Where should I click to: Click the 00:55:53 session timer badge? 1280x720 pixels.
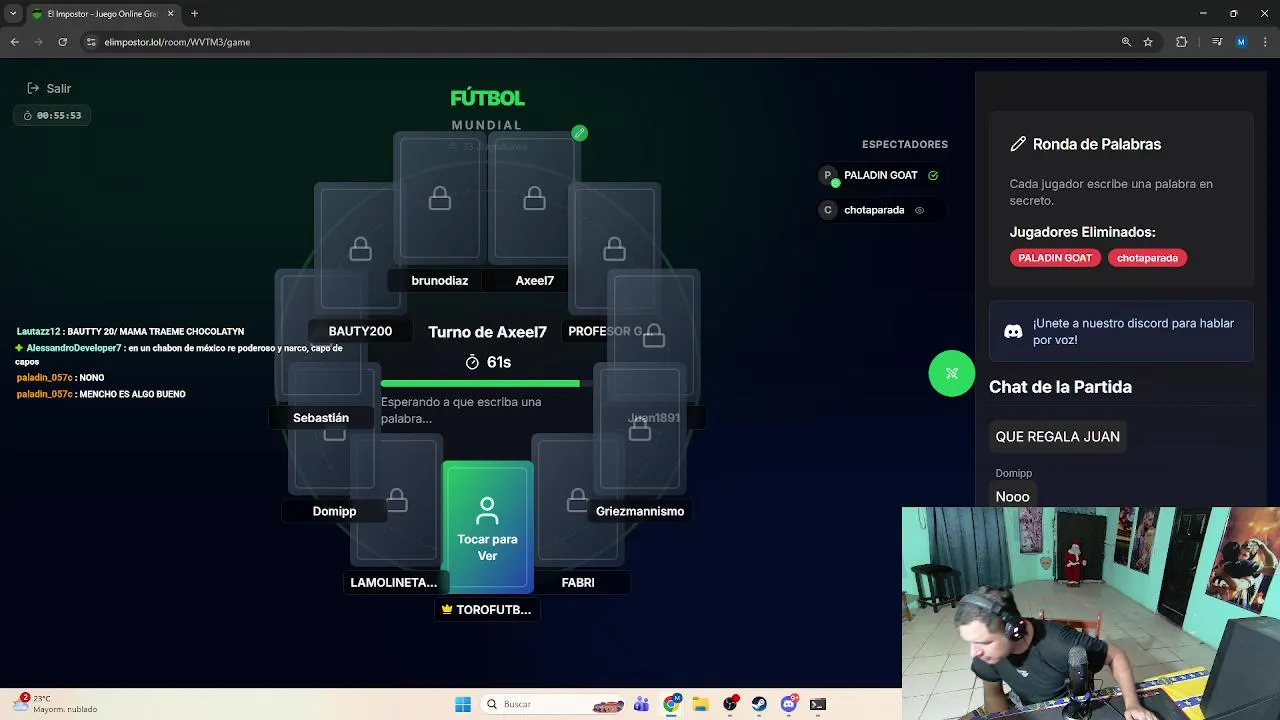[x=53, y=115]
